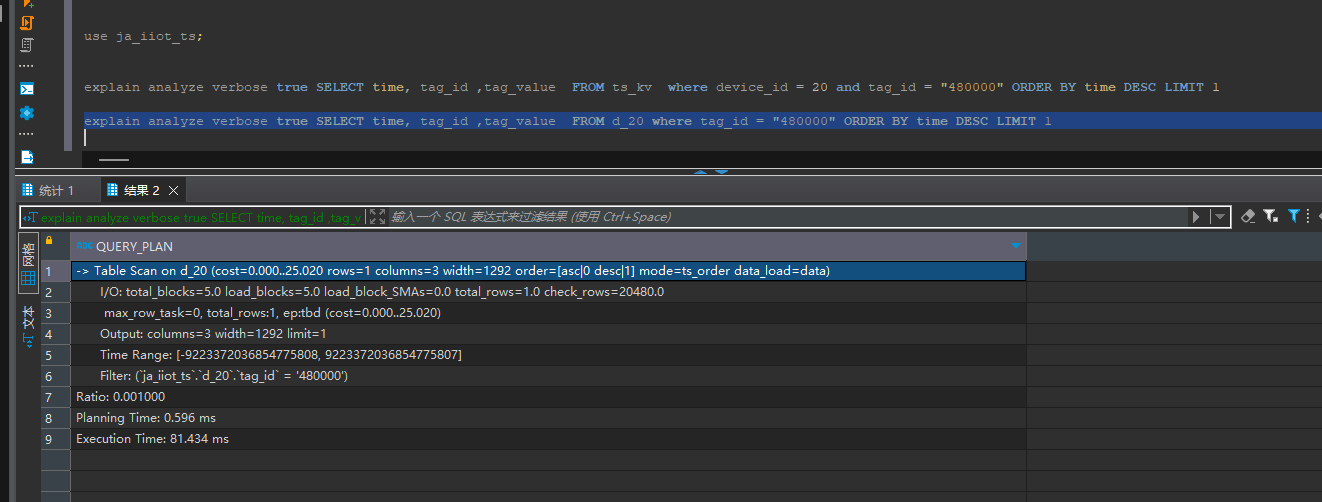Image resolution: width=1322 pixels, height=502 pixels.
Task: Open the filter history dropdown arrow
Action: [1219, 217]
